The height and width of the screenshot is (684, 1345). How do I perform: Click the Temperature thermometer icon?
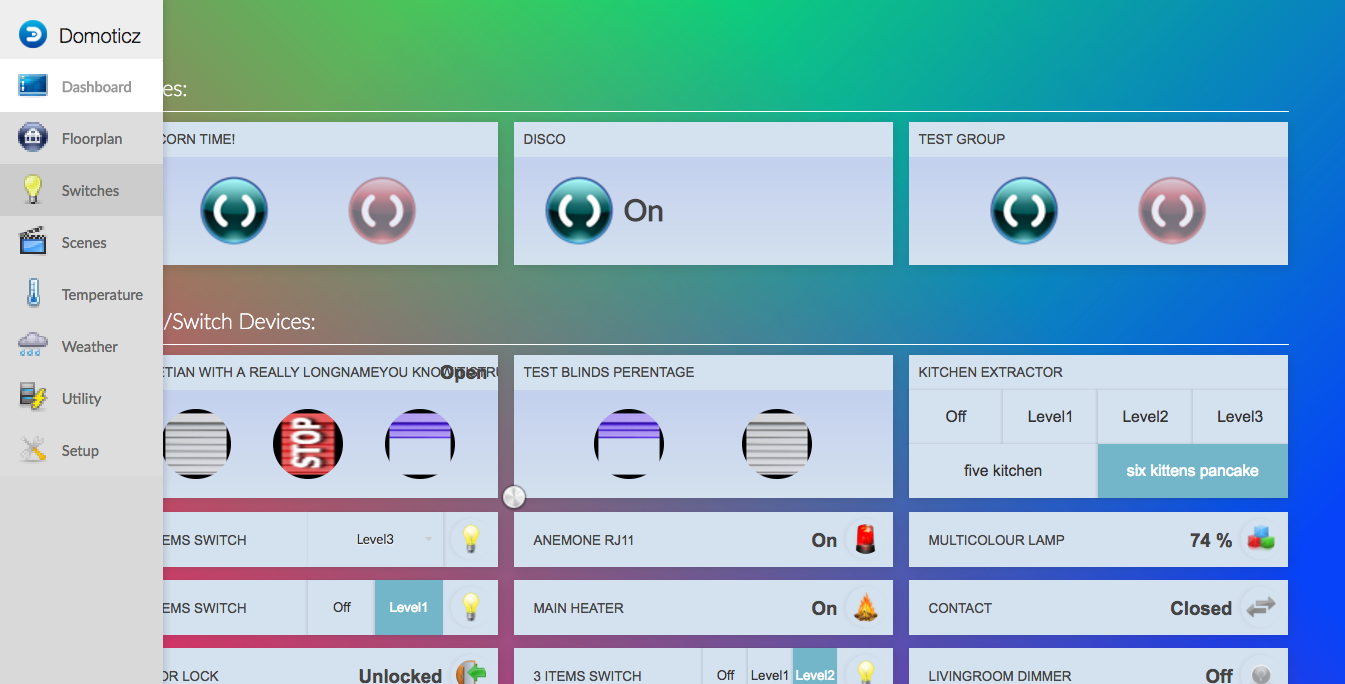click(x=33, y=294)
